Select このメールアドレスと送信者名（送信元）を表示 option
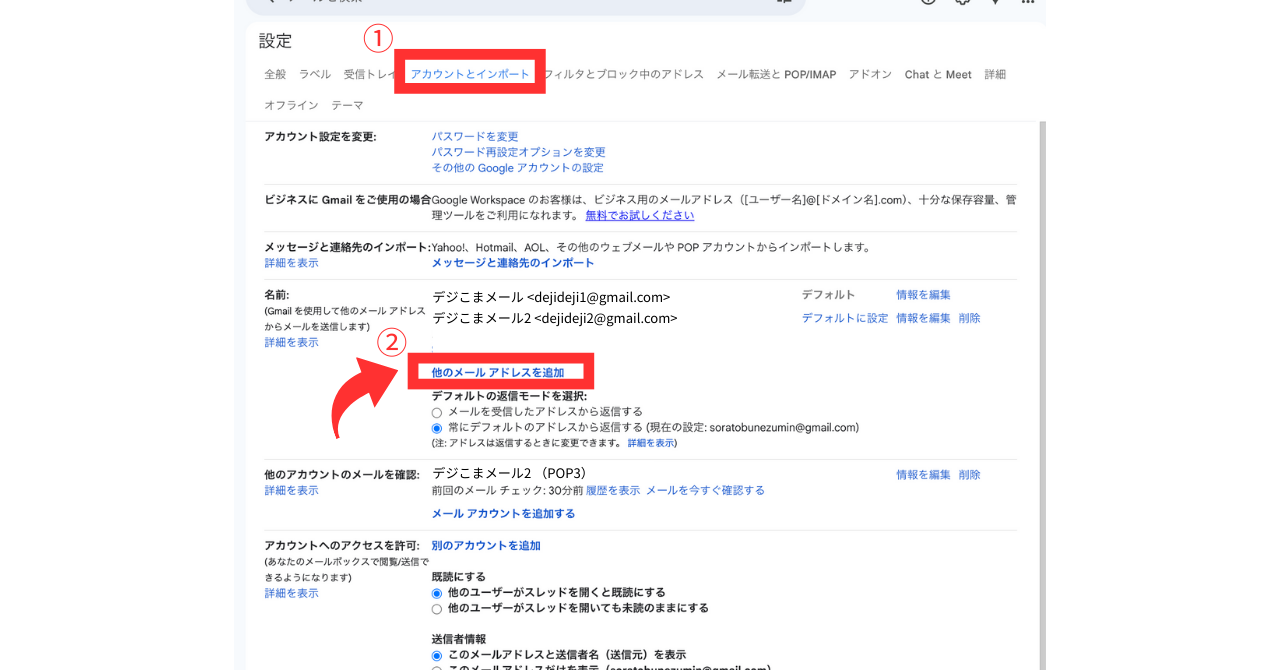 [436, 655]
